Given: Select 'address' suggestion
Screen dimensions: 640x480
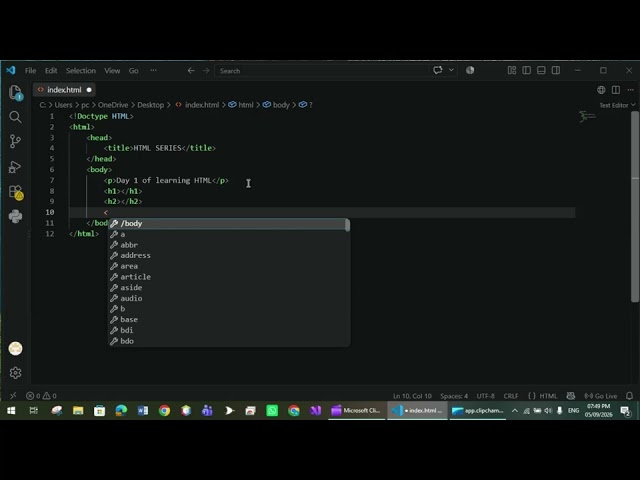Looking at the screenshot, I should pyautogui.click(x=227, y=256).
